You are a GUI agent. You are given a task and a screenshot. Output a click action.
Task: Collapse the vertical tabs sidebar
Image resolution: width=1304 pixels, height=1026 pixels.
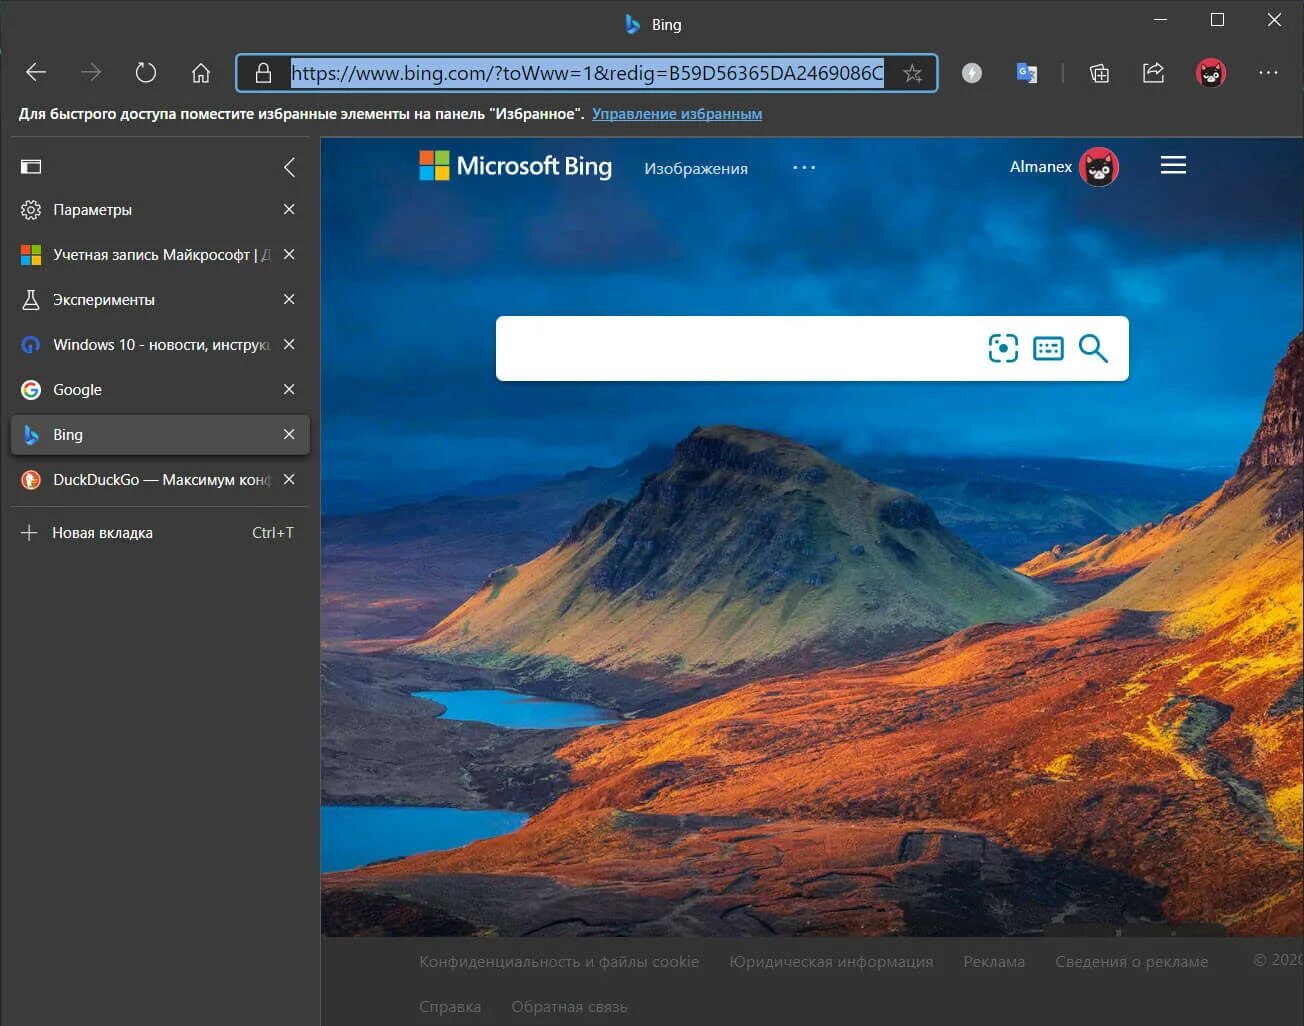point(289,167)
